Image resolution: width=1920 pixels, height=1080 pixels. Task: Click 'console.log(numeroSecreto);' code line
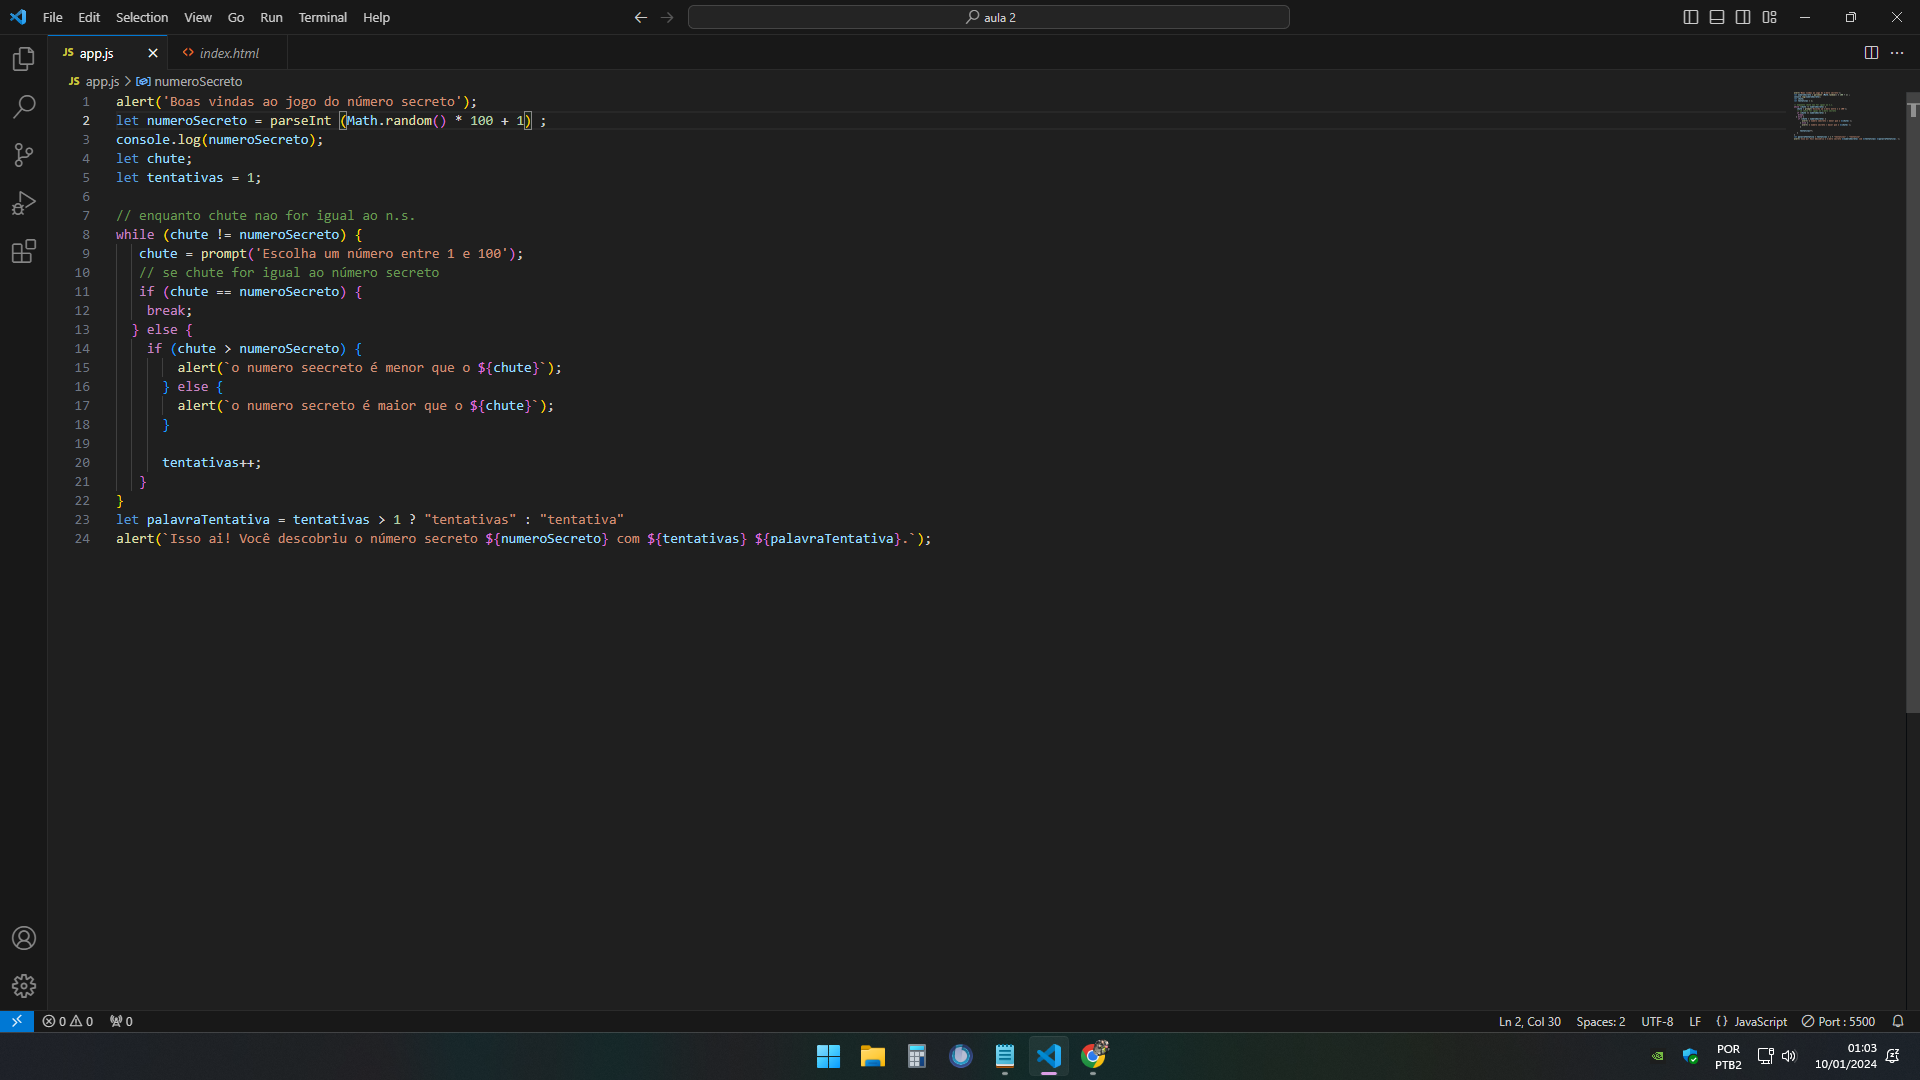(x=220, y=140)
